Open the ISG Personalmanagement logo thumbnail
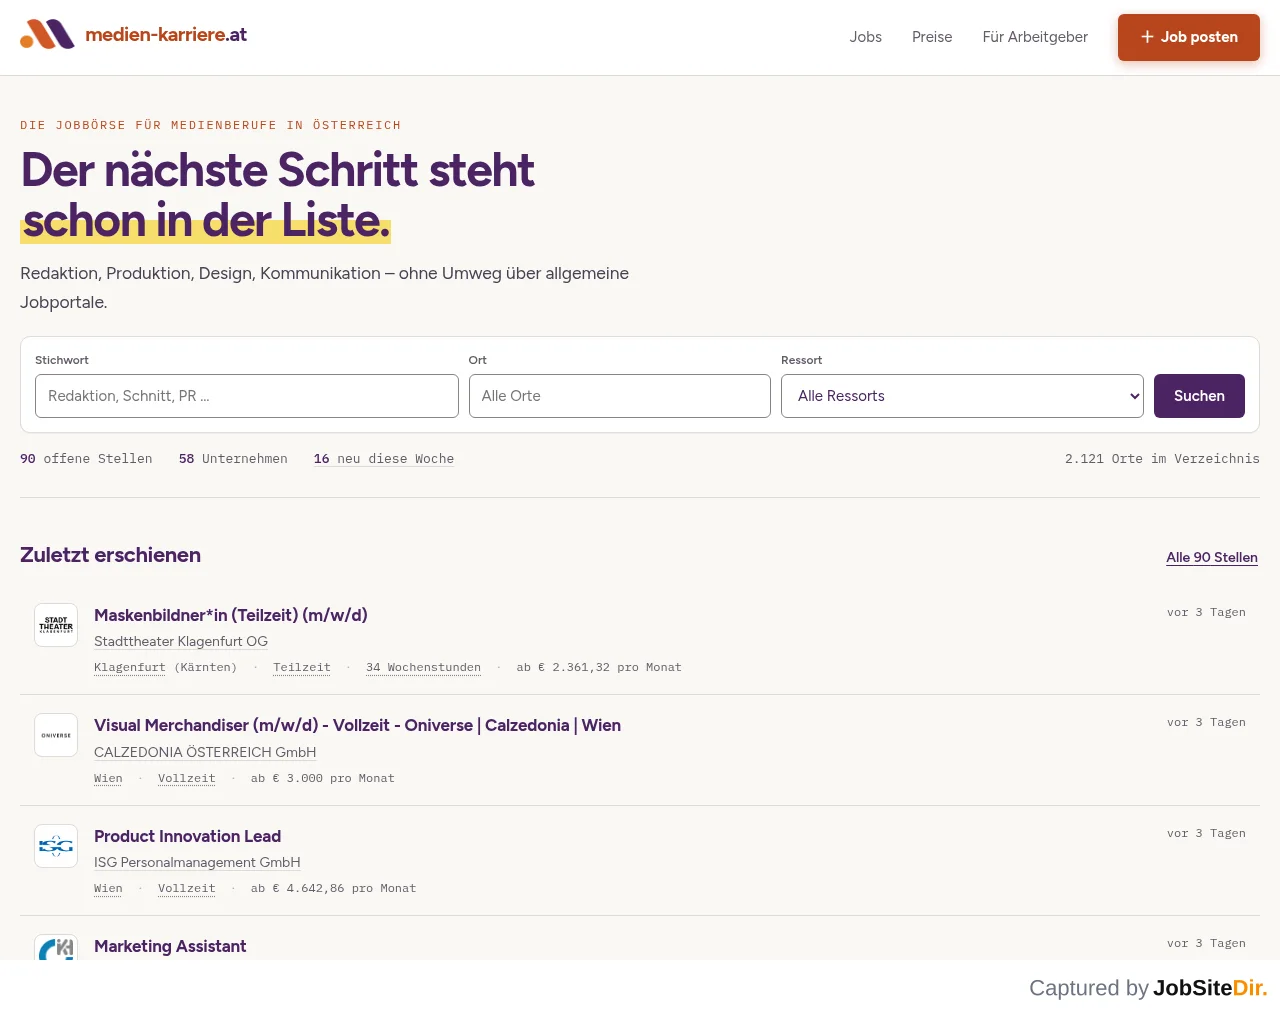 56,846
